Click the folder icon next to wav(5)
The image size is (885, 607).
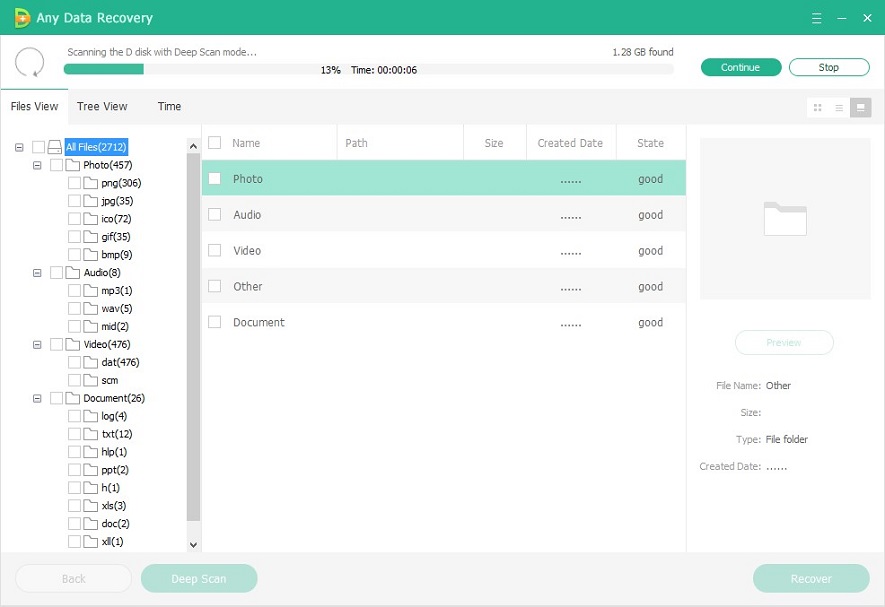(x=90, y=308)
